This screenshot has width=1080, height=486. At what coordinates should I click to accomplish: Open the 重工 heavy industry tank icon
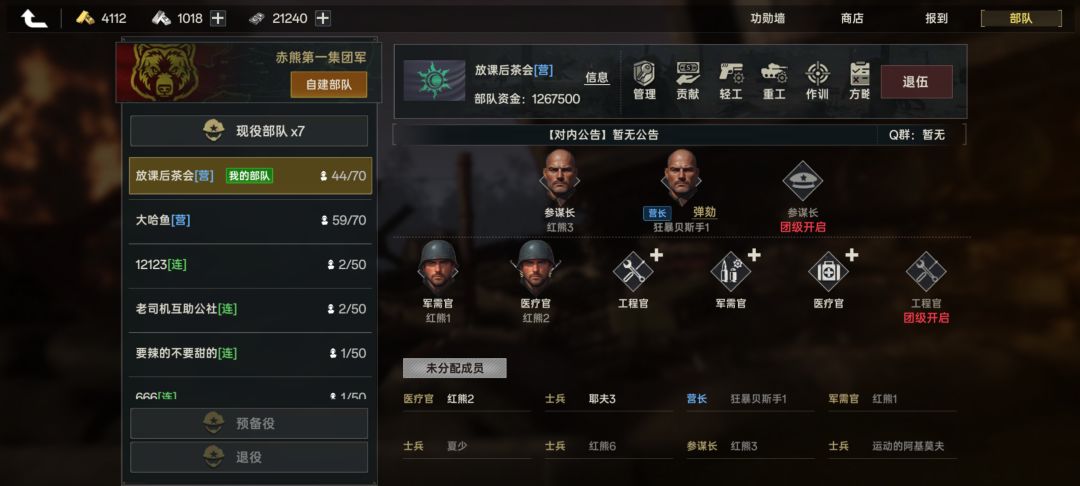pyautogui.click(x=774, y=81)
